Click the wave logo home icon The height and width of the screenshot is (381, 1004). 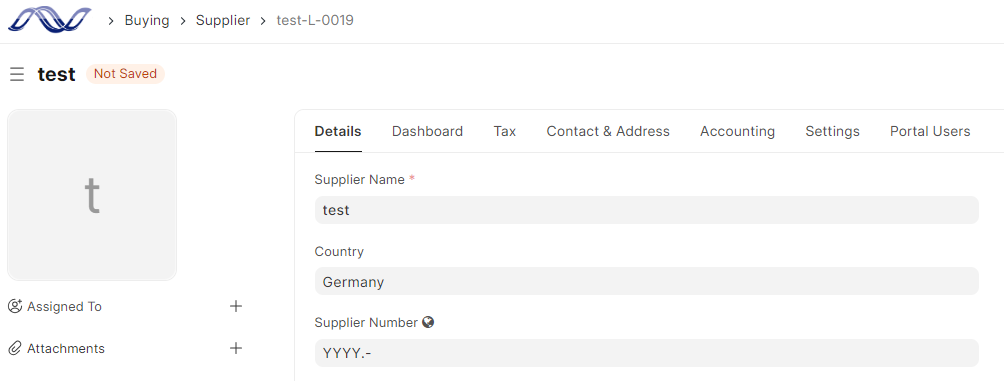[49, 20]
